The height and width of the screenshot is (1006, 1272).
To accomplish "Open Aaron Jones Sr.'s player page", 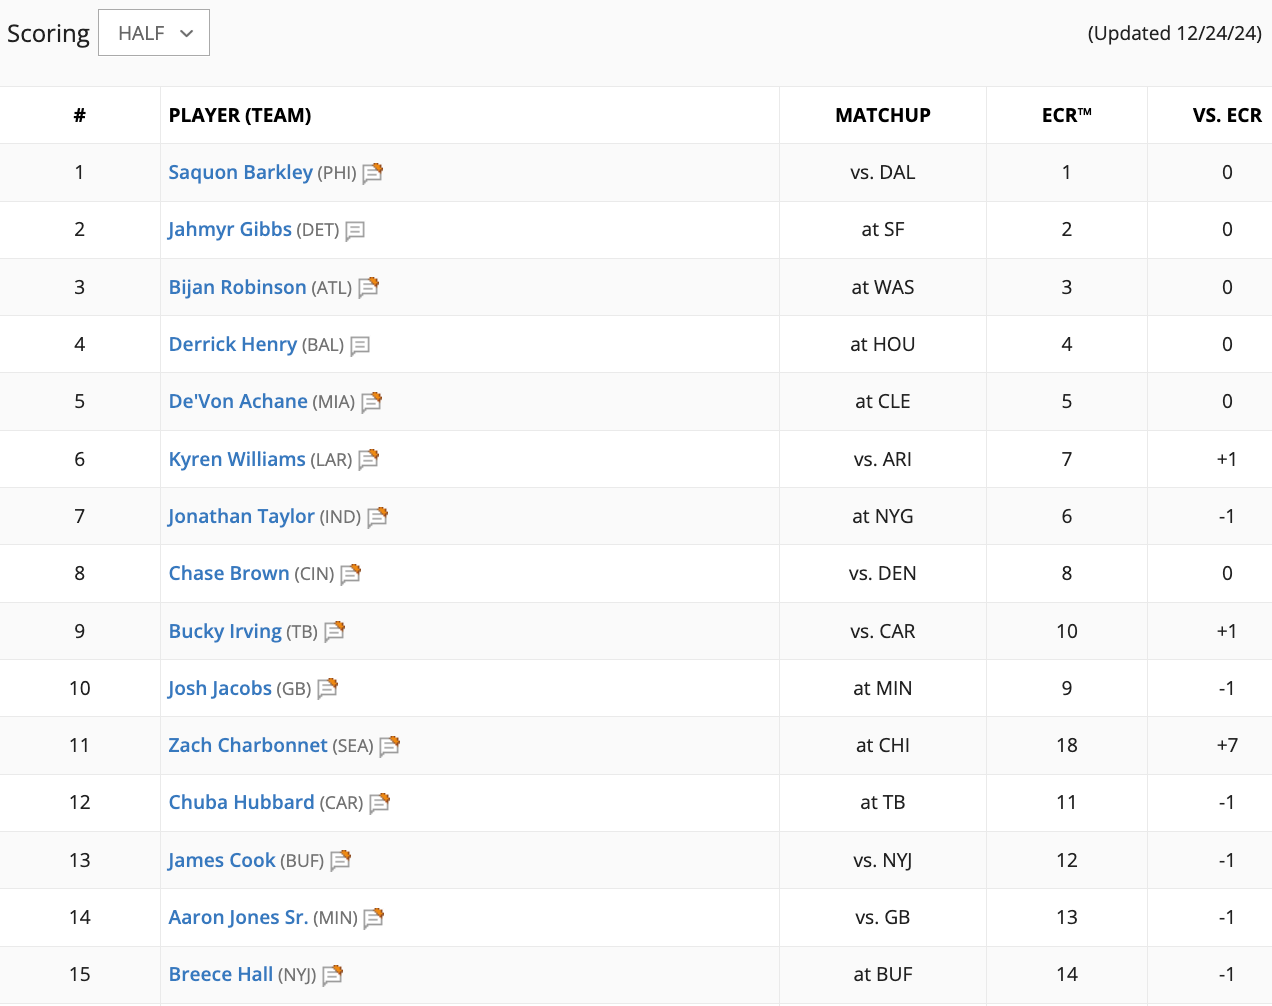I will [238, 917].
